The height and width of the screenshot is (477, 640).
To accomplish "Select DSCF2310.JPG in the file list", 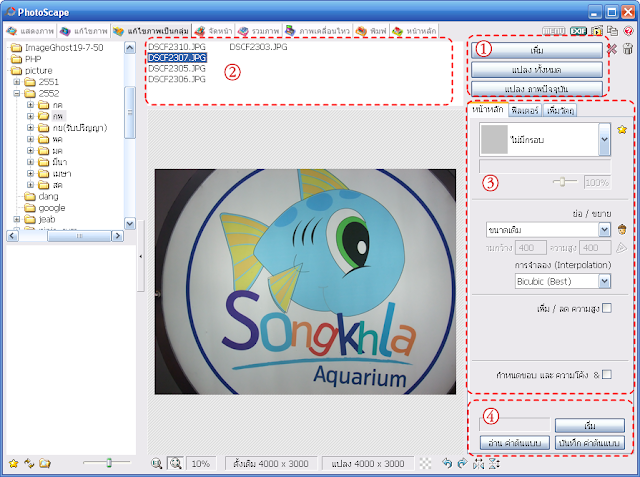I will point(176,47).
